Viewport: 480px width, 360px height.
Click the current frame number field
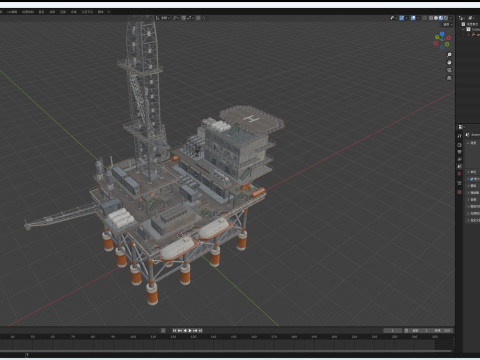pos(393,331)
